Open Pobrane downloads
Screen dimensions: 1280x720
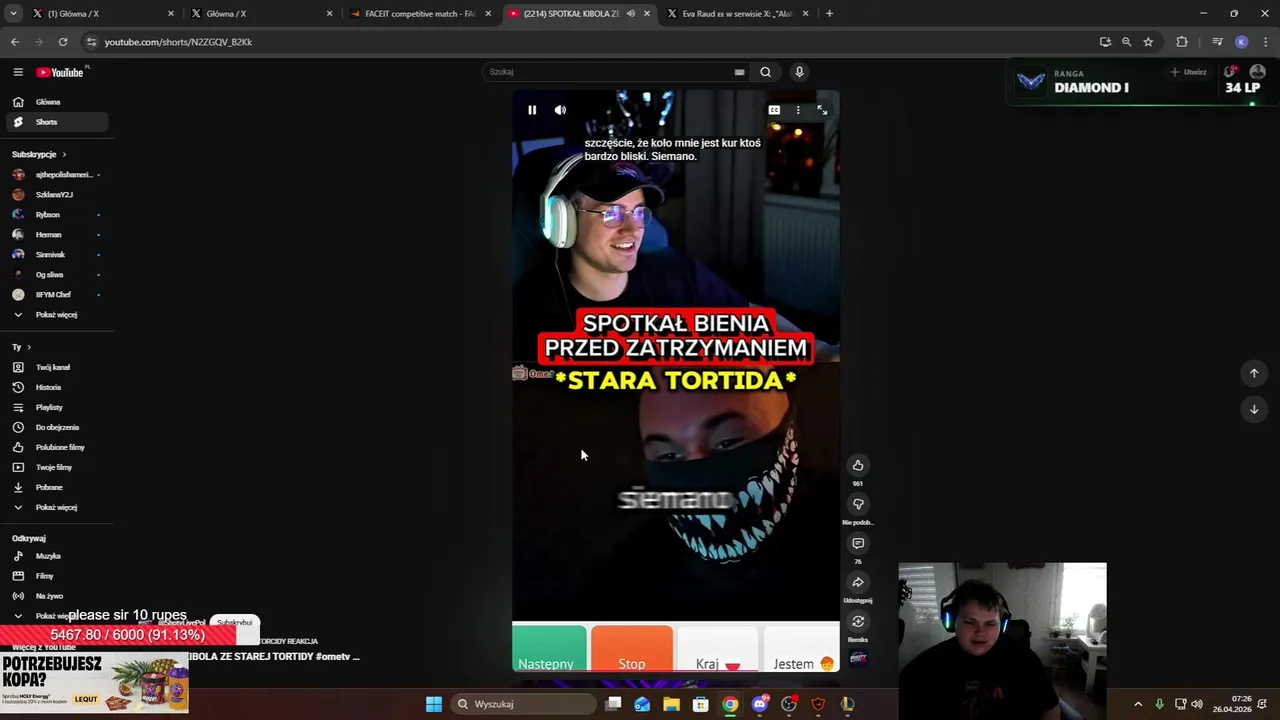pyautogui.click(x=56, y=487)
